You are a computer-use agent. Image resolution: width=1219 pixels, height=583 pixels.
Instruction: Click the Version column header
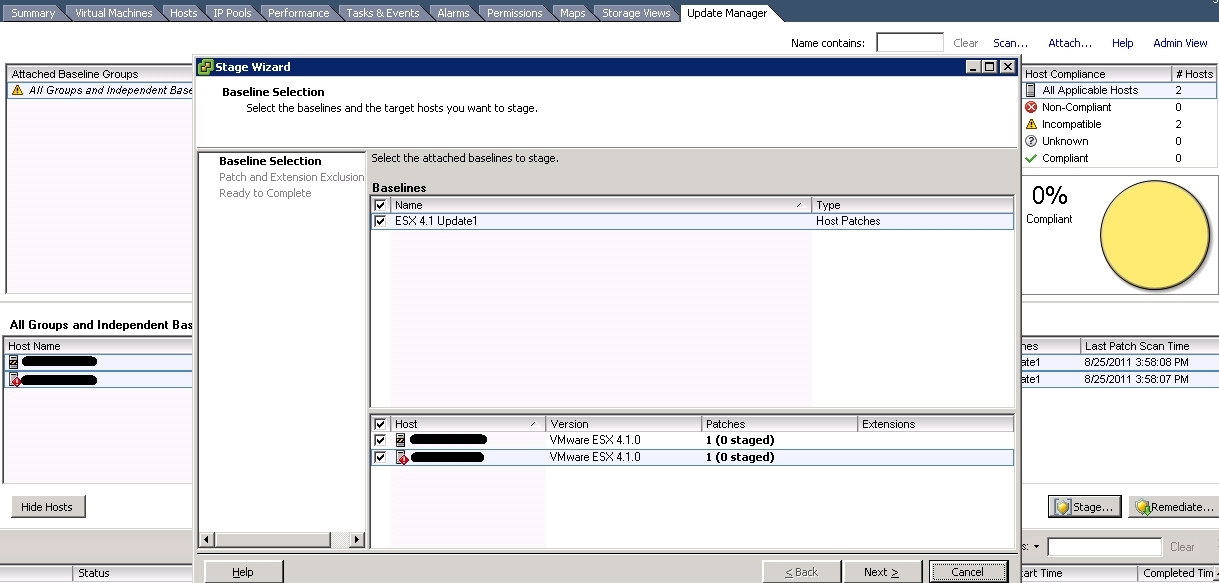coord(623,424)
